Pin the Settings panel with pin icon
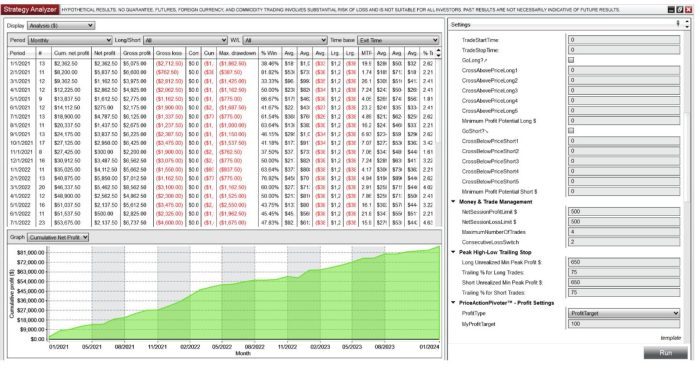The width and height of the screenshot is (700, 369). point(678,23)
